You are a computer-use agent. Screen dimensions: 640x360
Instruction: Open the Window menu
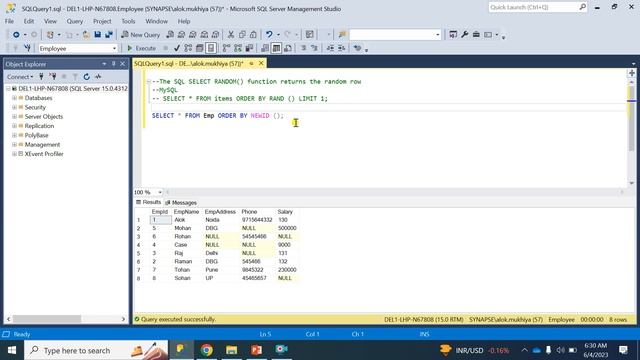(x=156, y=21)
